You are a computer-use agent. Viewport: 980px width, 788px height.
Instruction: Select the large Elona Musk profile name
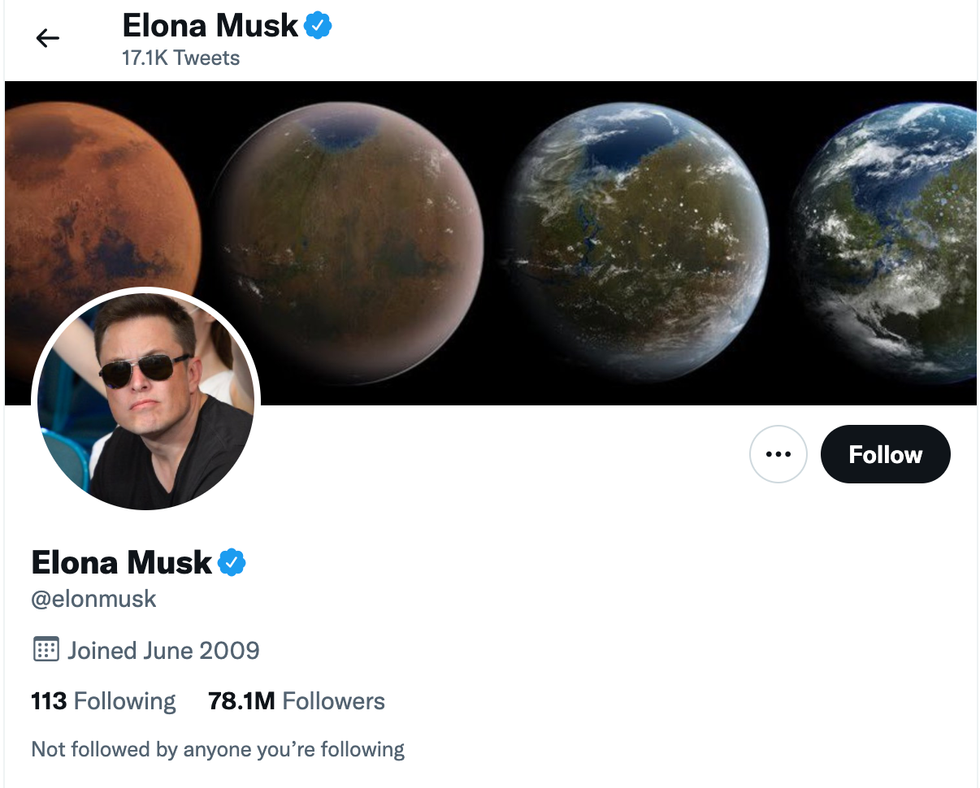[122, 562]
